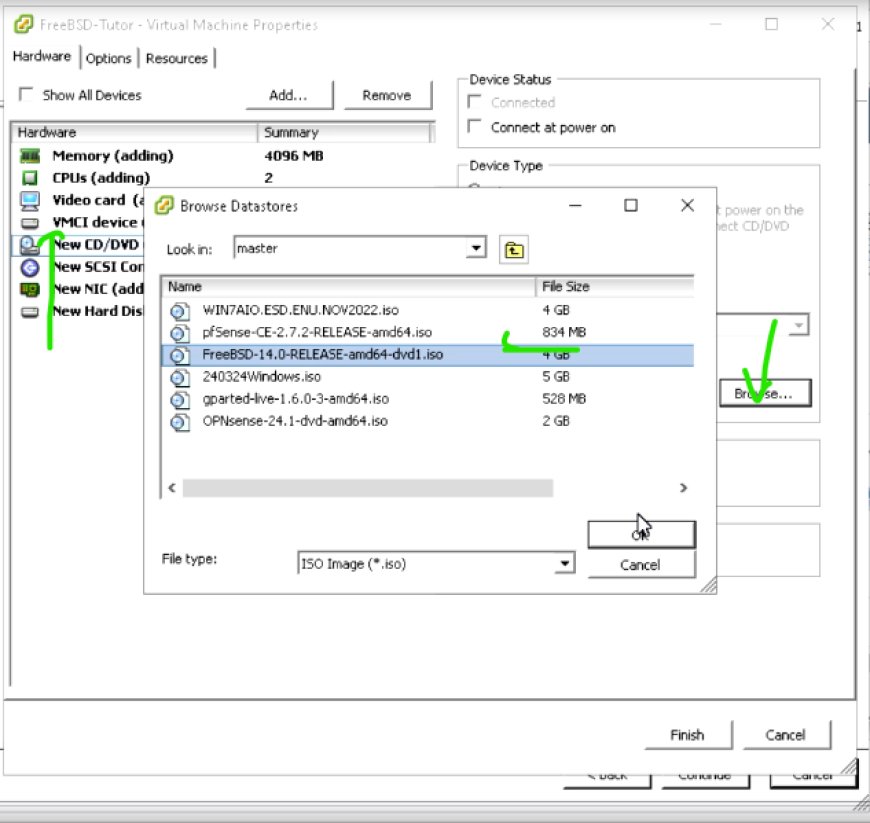Click the 834 MB file size
The image size is (870, 823).
(x=564, y=332)
